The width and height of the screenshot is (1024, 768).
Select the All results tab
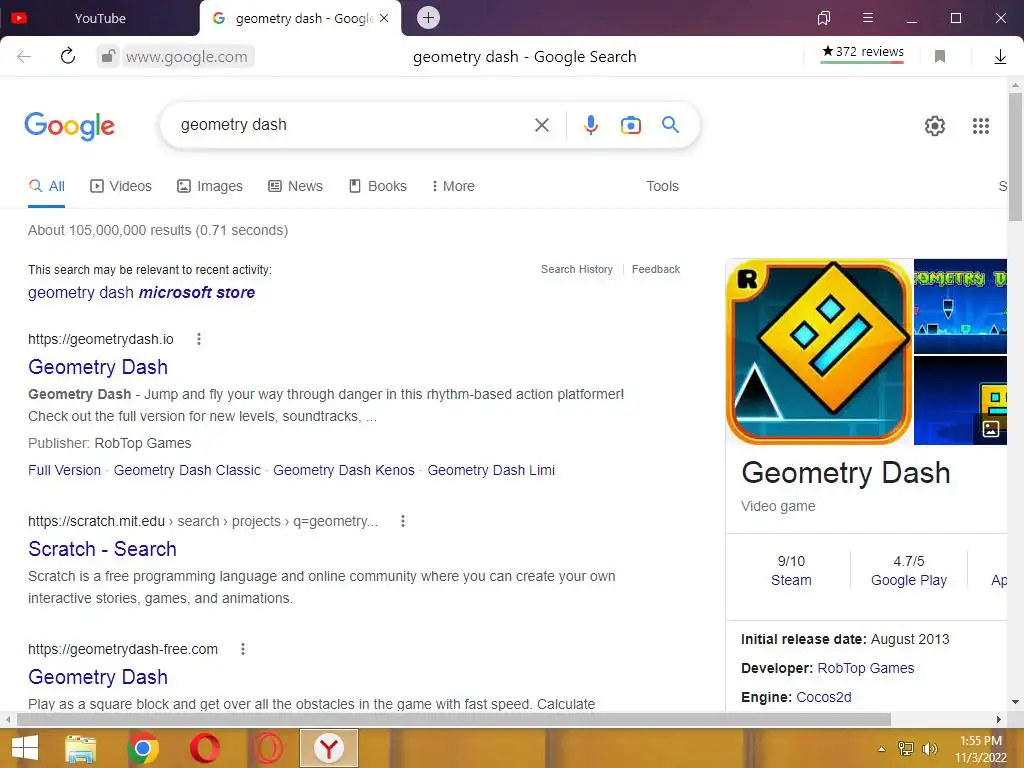46,186
